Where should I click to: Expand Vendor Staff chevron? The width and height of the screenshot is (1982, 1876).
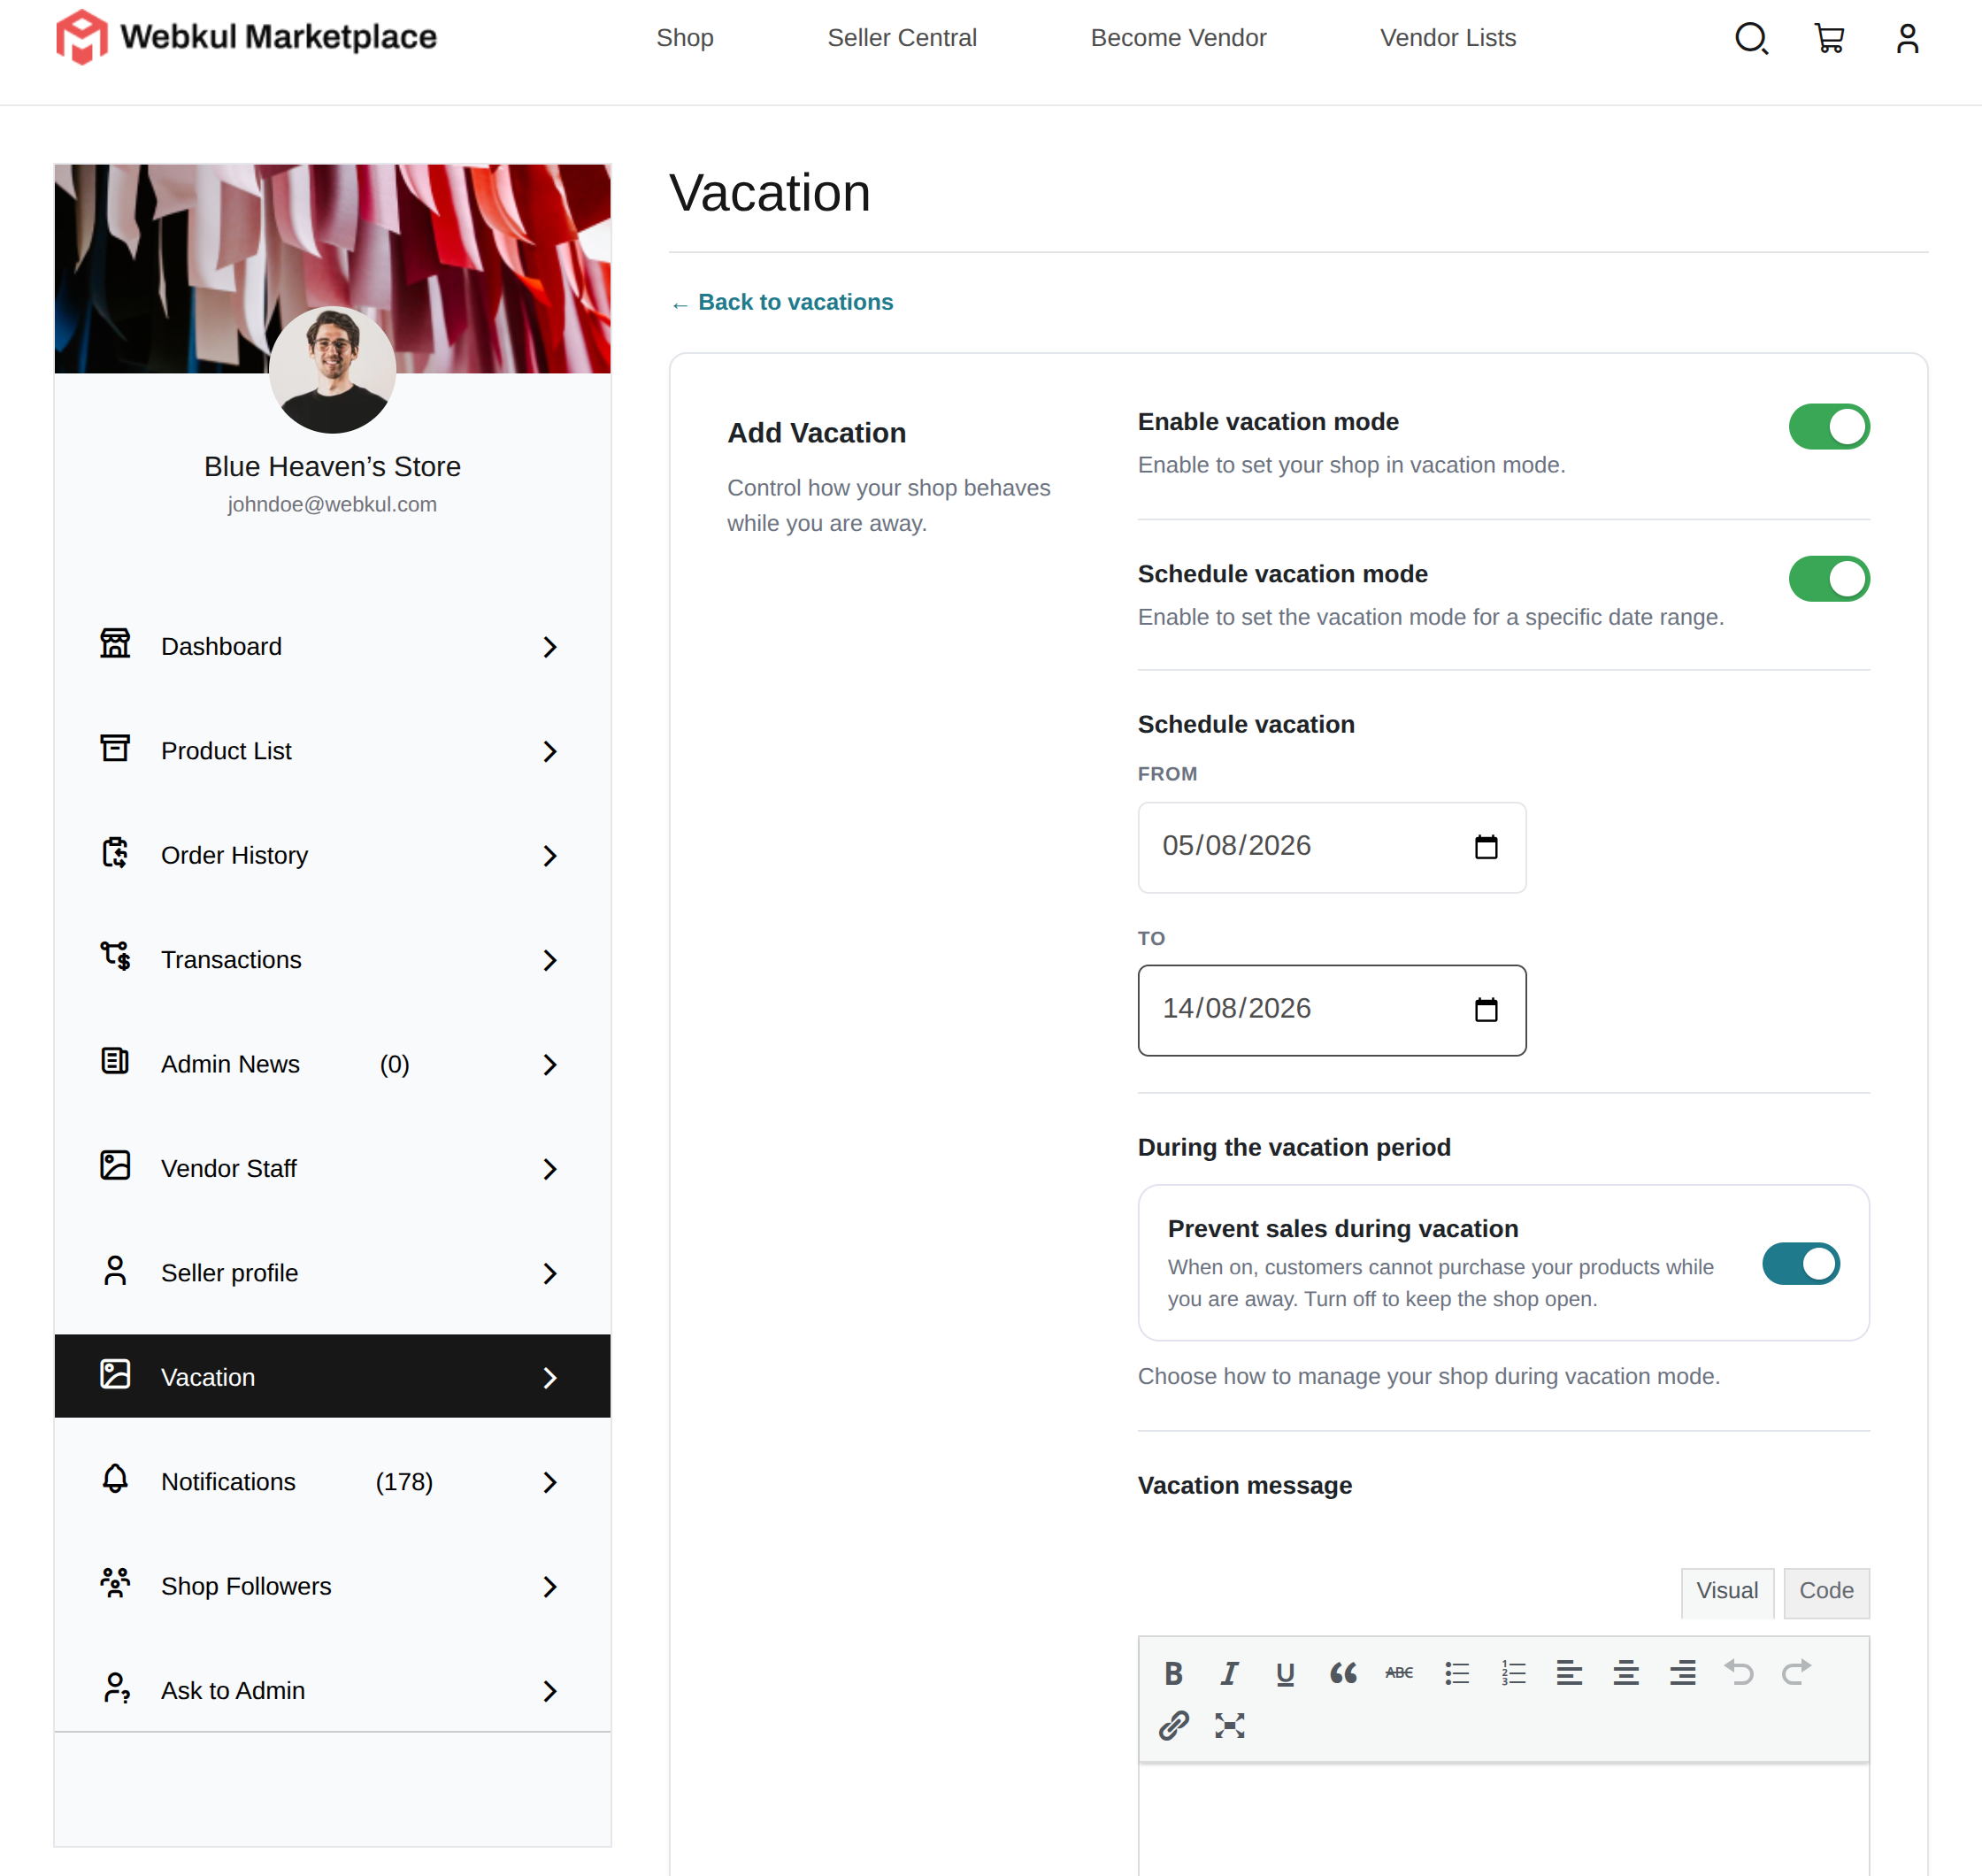(549, 1169)
